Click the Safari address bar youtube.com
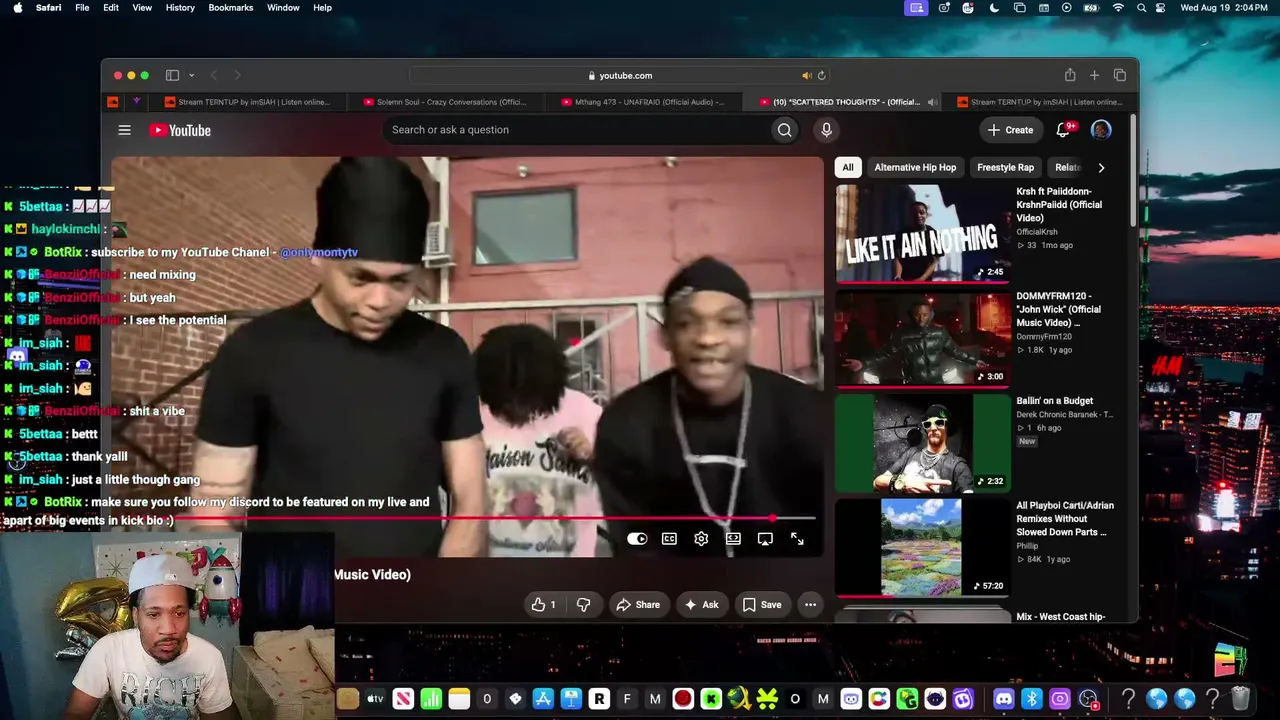1280x720 pixels. tap(620, 75)
